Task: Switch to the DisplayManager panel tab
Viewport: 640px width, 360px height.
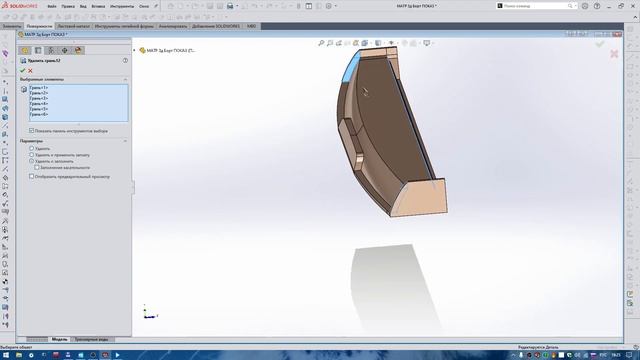Action: click(78, 50)
